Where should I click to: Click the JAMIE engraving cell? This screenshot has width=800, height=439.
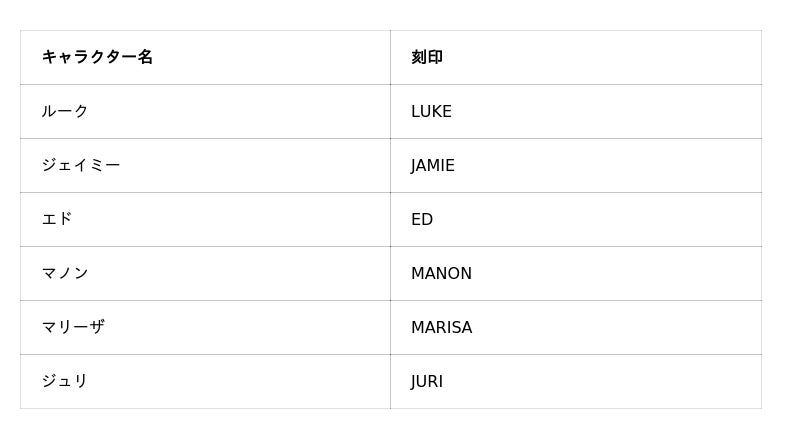pos(433,166)
